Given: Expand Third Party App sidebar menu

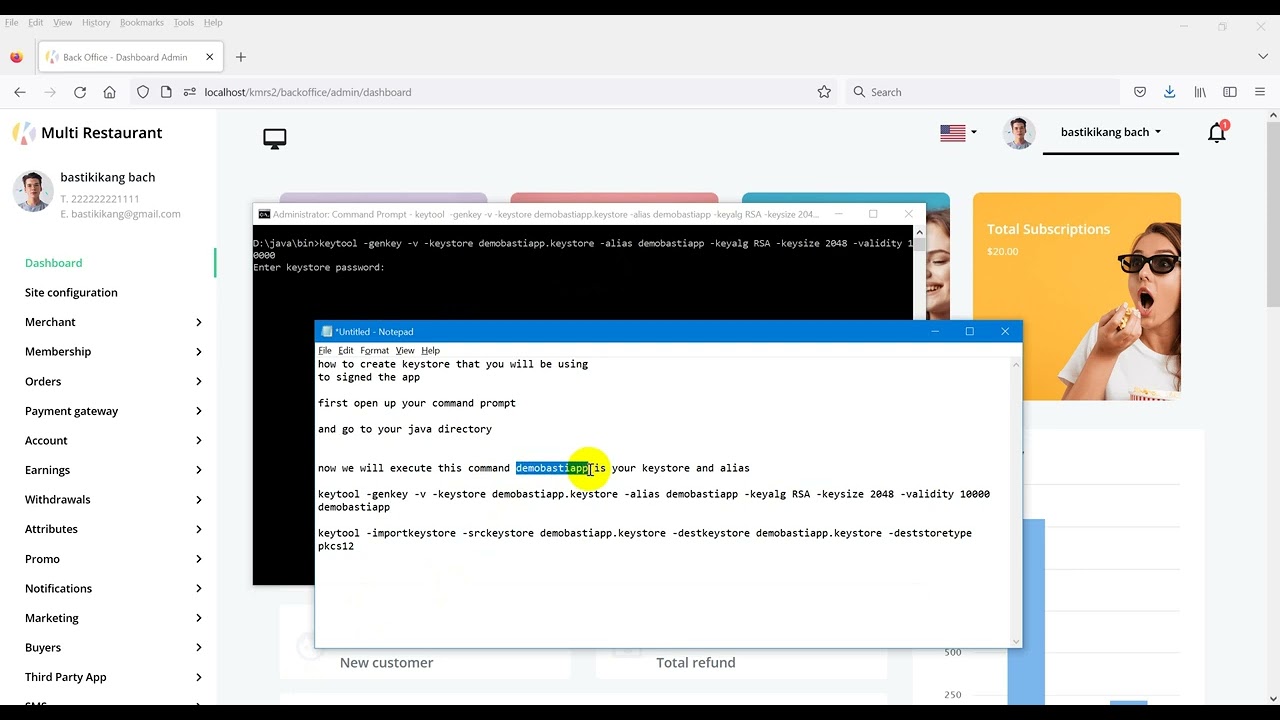Looking at the screenshot, I should click(113, 677).
